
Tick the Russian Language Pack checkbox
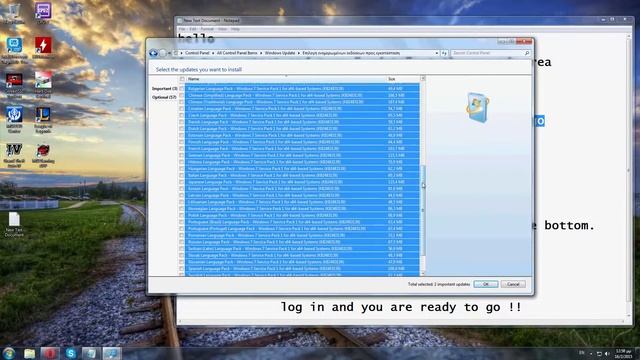[x=182, y=242]
